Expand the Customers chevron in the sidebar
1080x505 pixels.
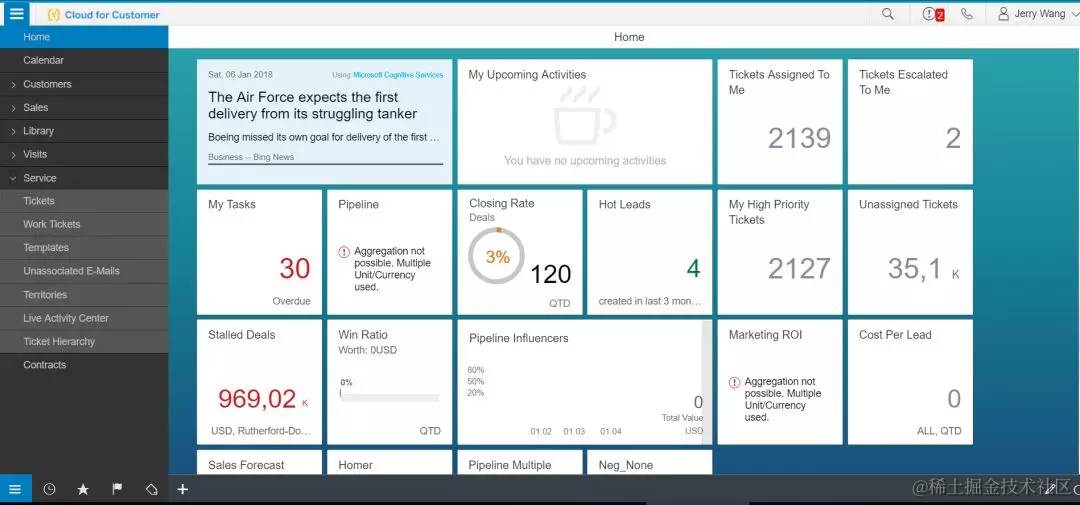pos(13,85)
